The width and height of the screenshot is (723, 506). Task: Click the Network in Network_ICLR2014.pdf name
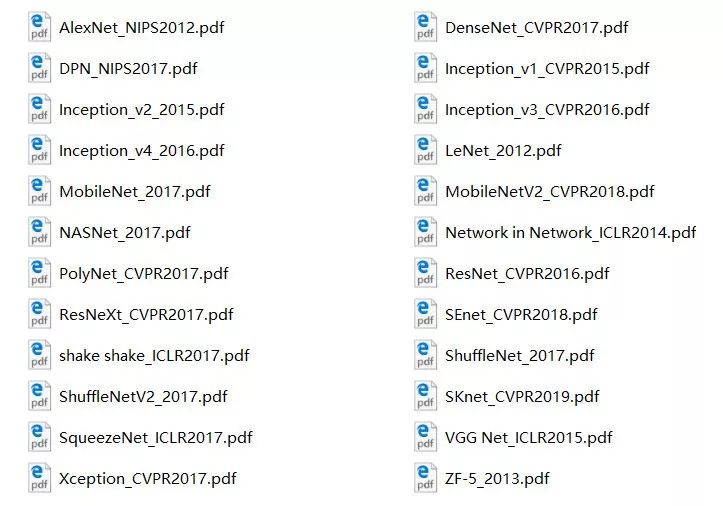(570, 233)
